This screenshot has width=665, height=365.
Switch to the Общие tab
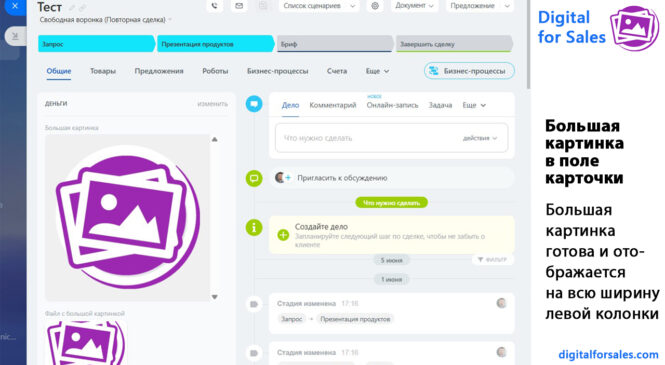click(x=59, y=71)
